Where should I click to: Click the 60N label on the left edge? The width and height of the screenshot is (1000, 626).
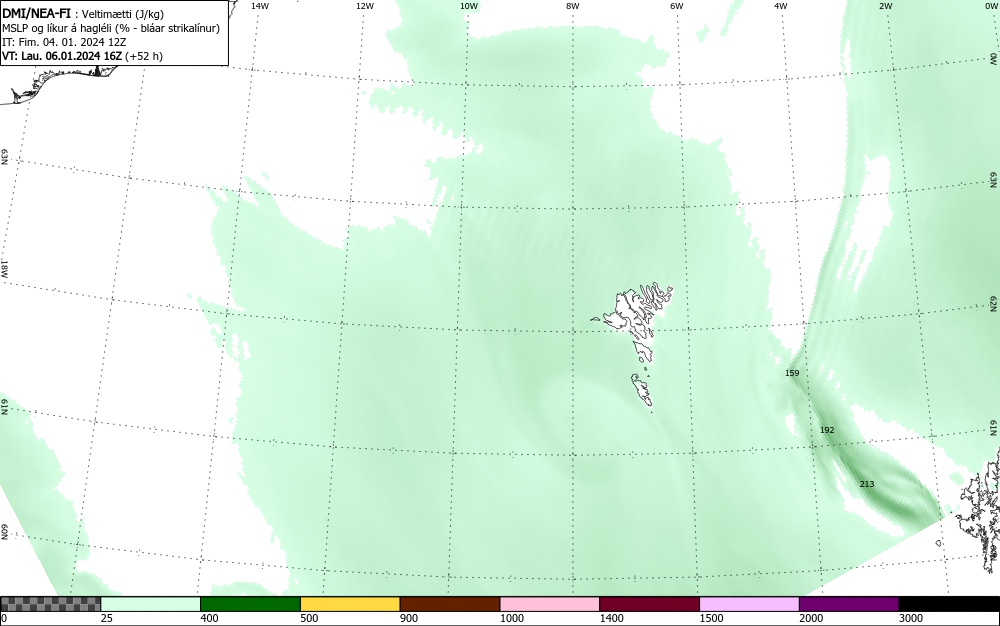tap(4, 533)
